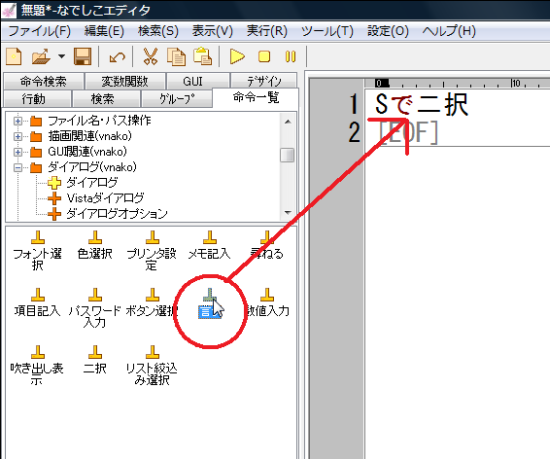Select 描画関連(vnako) tree item
Viewport: 550px width, 459px height.
point(90,136)
